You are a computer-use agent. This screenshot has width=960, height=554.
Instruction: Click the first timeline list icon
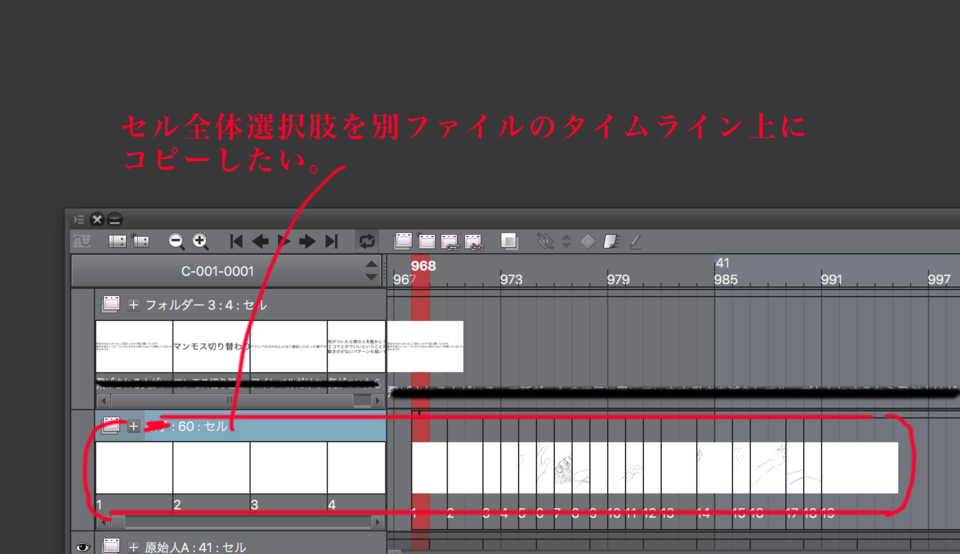coord(117,241)
